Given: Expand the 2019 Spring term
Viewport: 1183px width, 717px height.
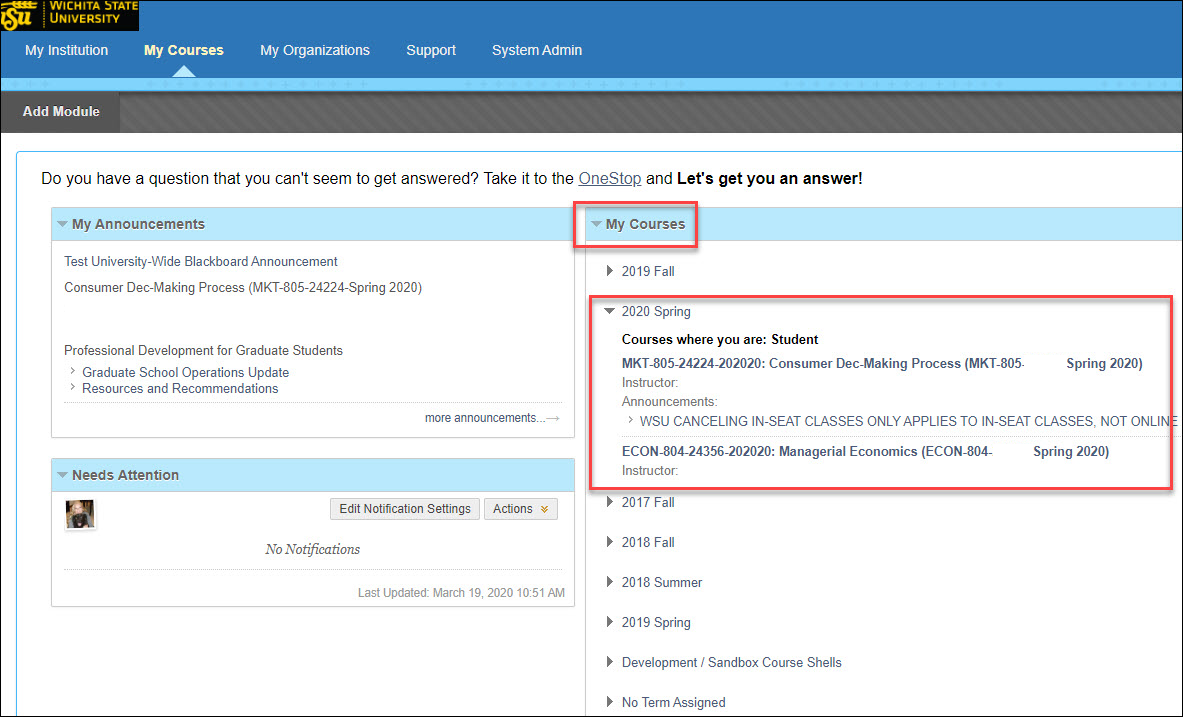Looking at the screenshot, I should (x=610, y=622).
